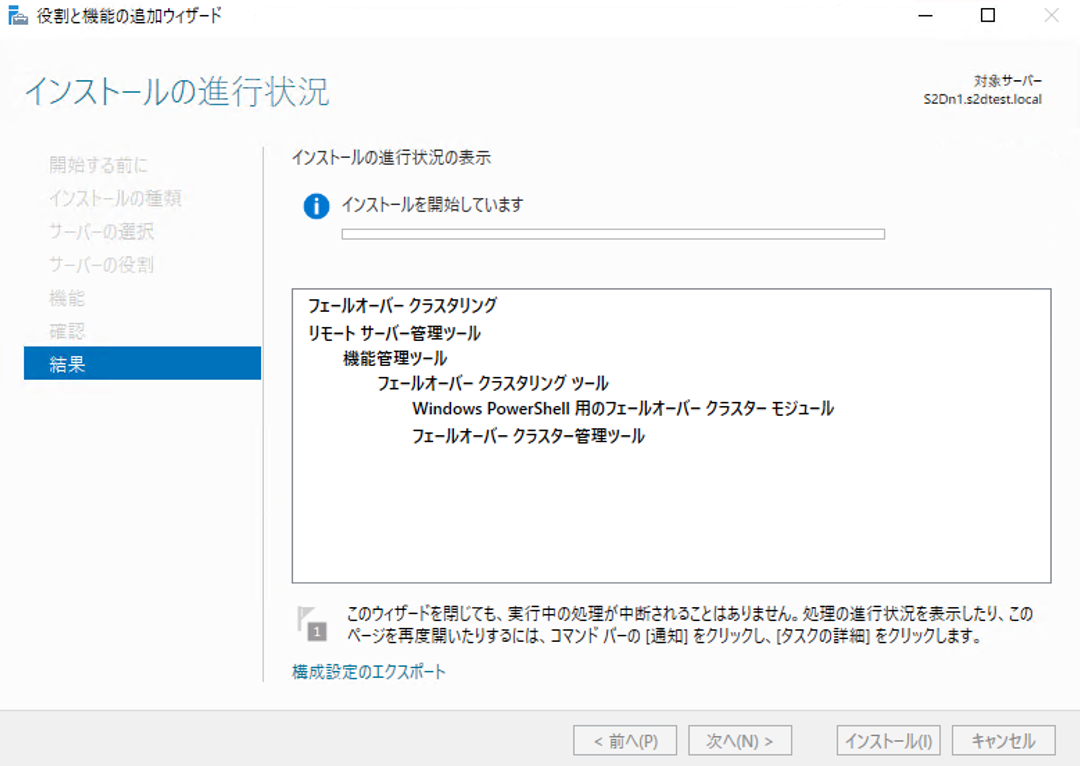Click the 前へ button
1080x766 pixels.
click(x=624, y=740)
